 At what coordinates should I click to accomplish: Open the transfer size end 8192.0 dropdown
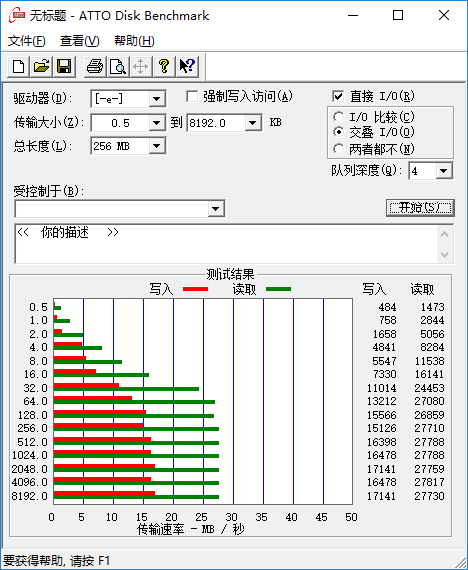coord(253,123)
